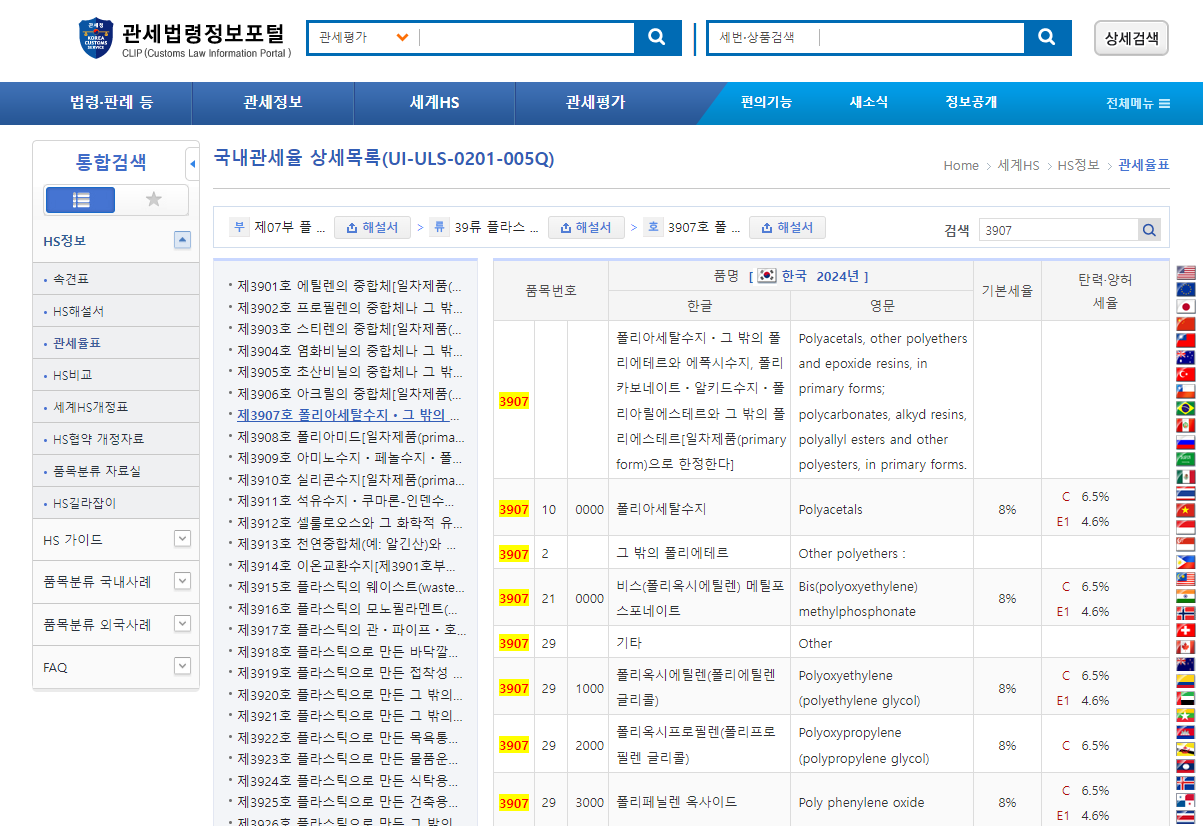1203x826 pixels.
Task: Select the United Arab Emirates flag icon
Action: tap(1186, 698)
